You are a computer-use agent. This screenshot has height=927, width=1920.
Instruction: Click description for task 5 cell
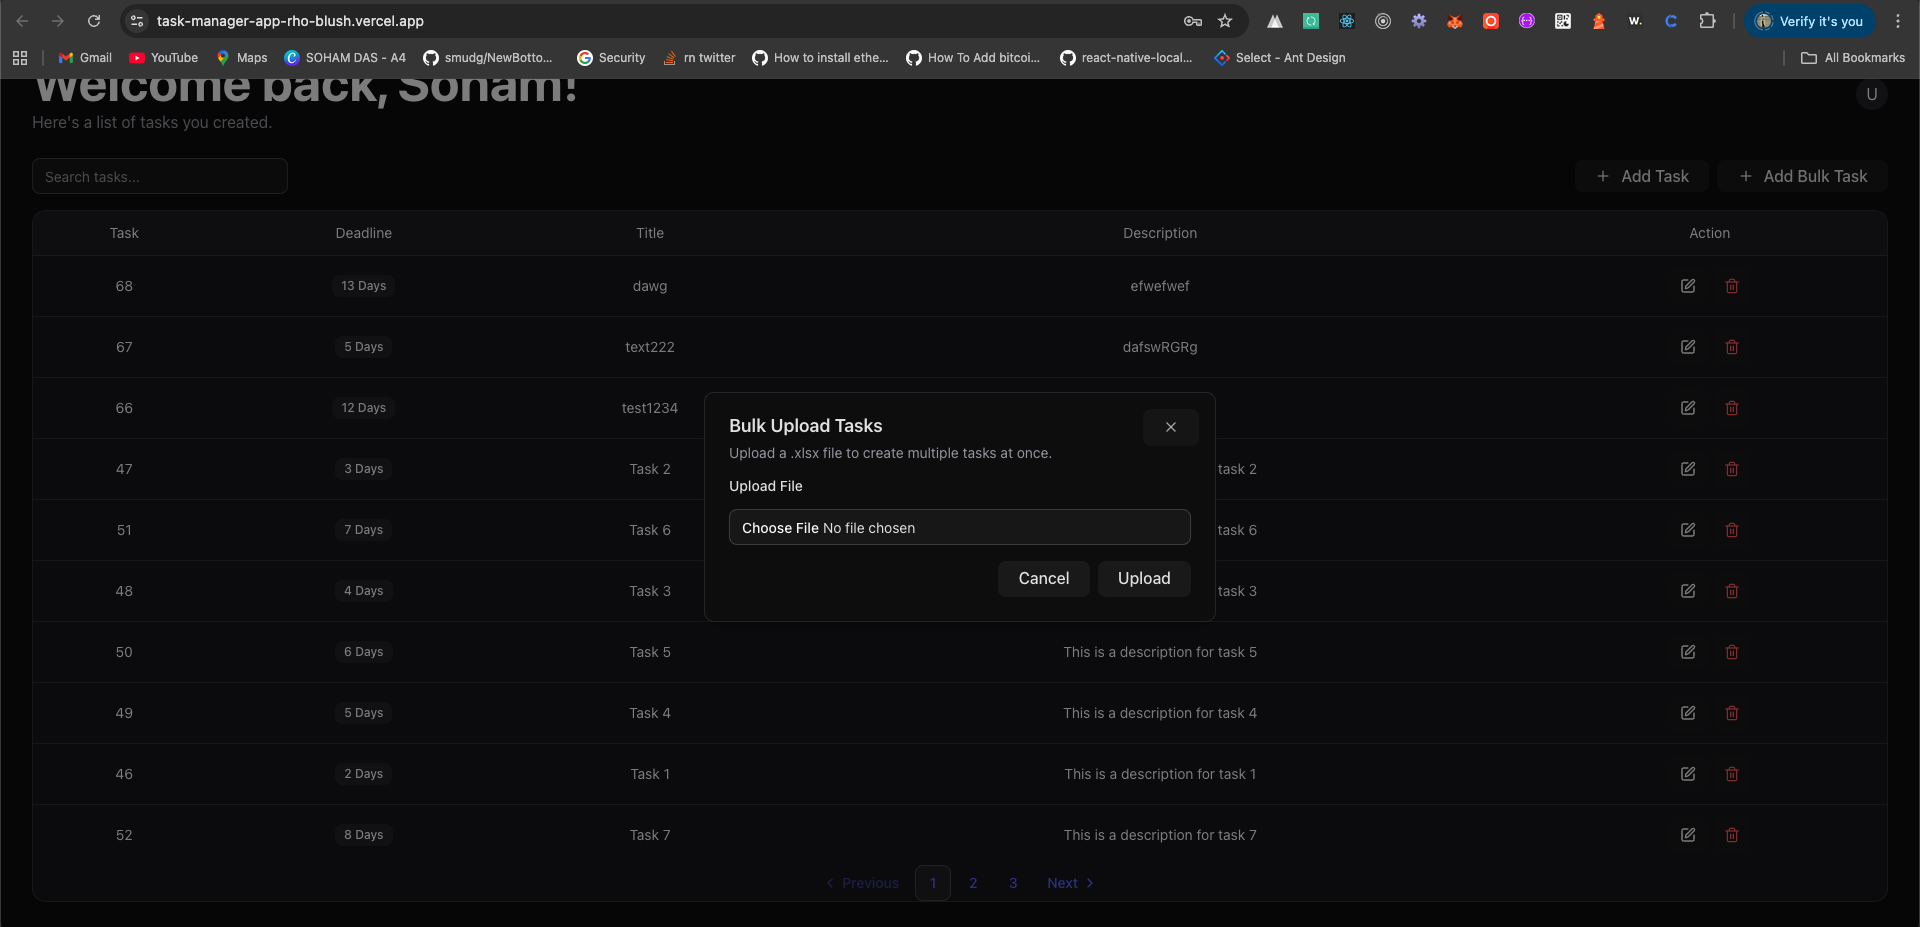click(x=1160, y=652)
